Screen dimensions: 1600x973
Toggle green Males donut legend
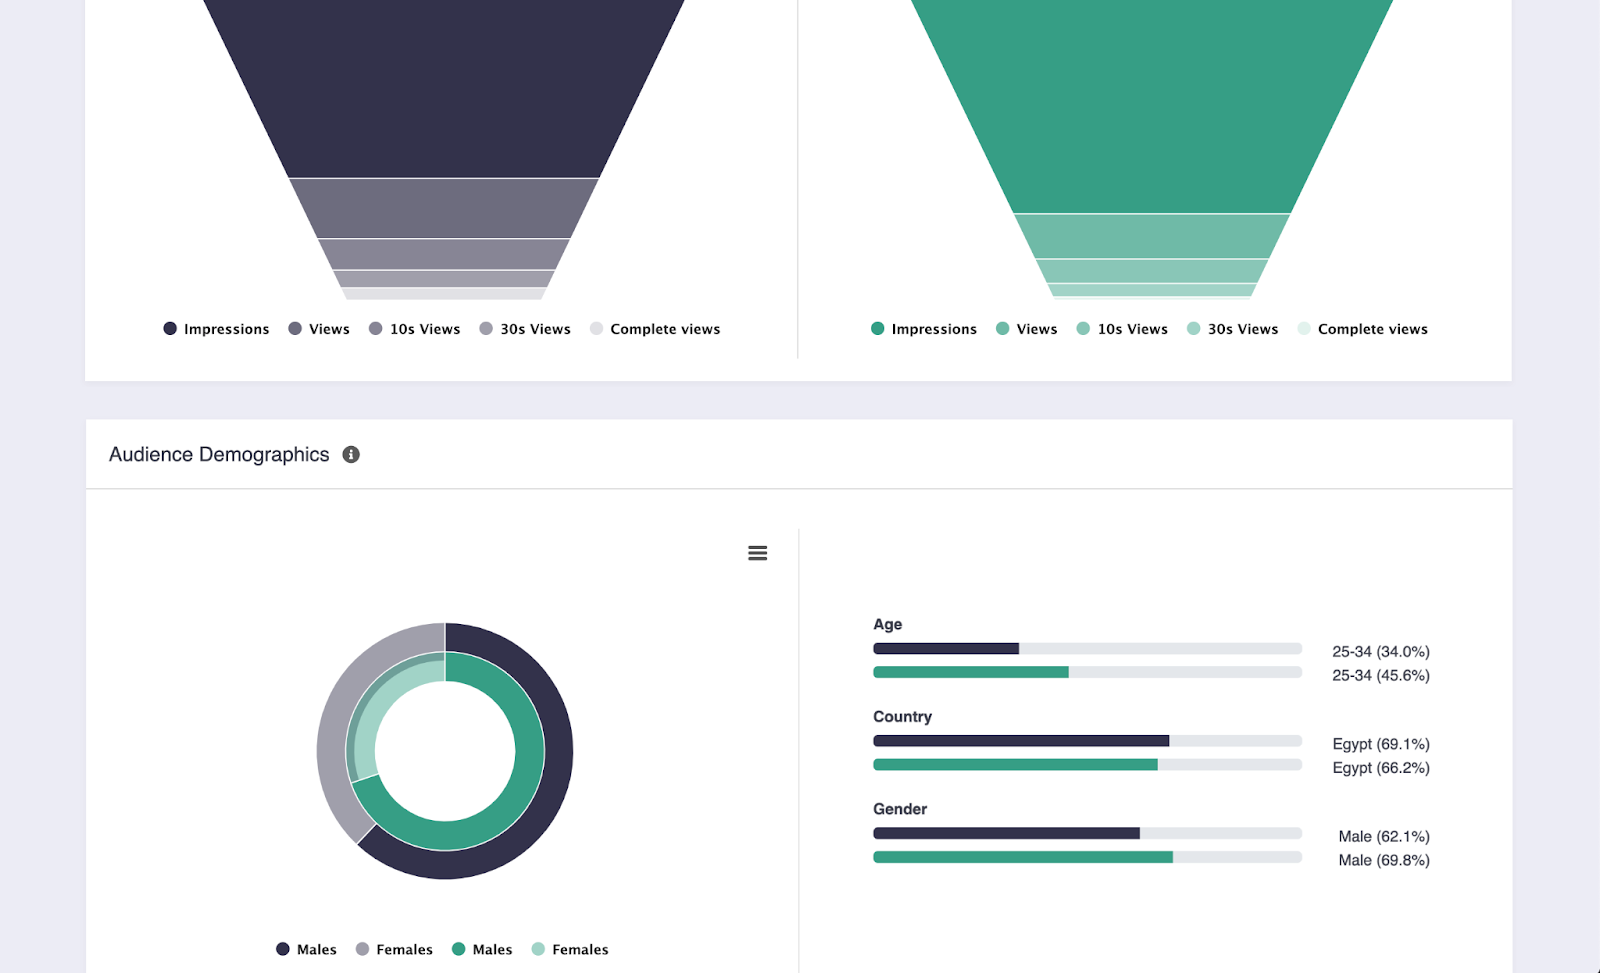(482, 949)
